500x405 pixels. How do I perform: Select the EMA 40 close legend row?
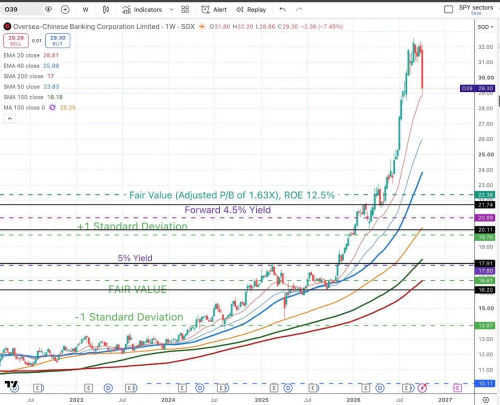pos(31,66)
